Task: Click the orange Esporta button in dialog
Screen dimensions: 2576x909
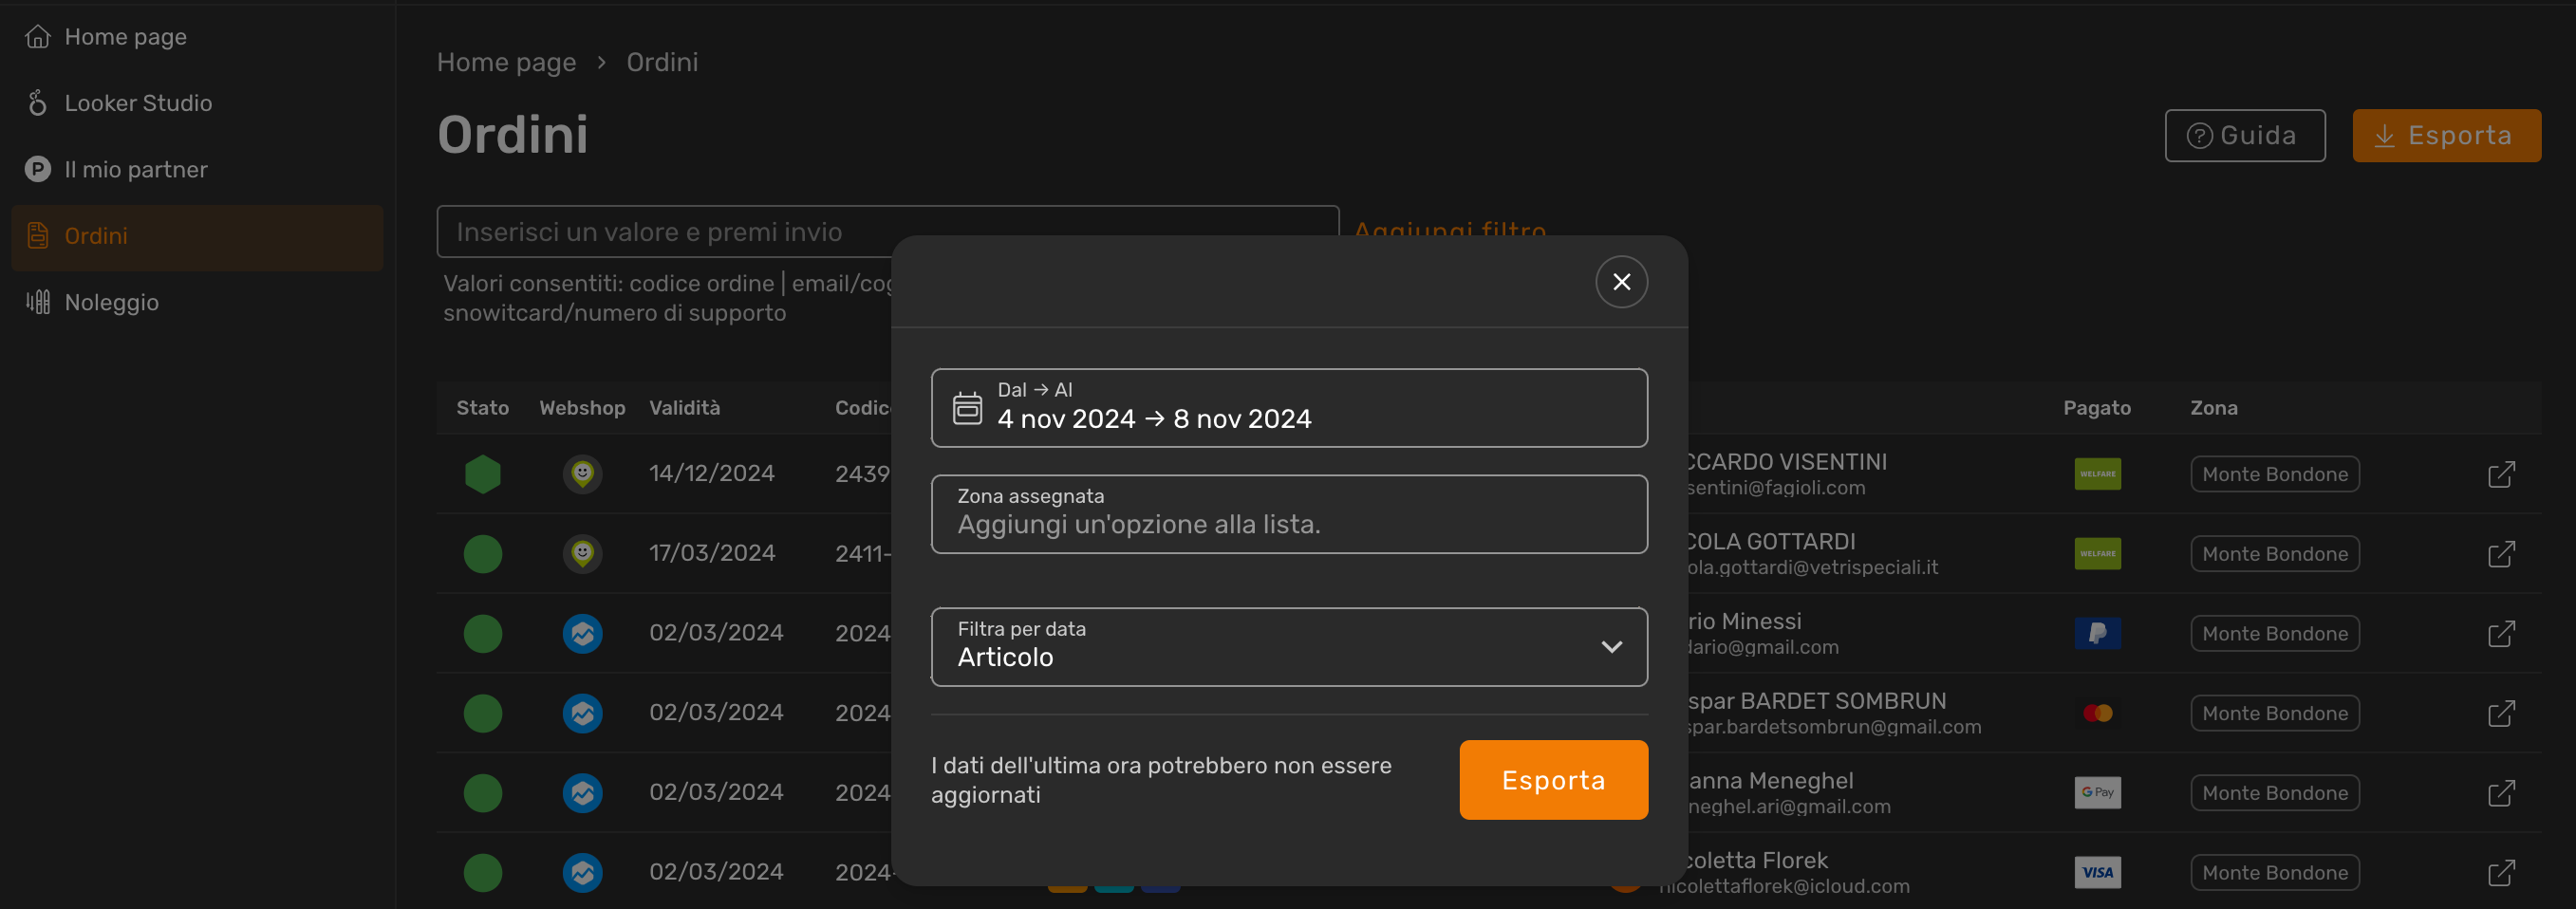Action: click(x=1553, y=779)
